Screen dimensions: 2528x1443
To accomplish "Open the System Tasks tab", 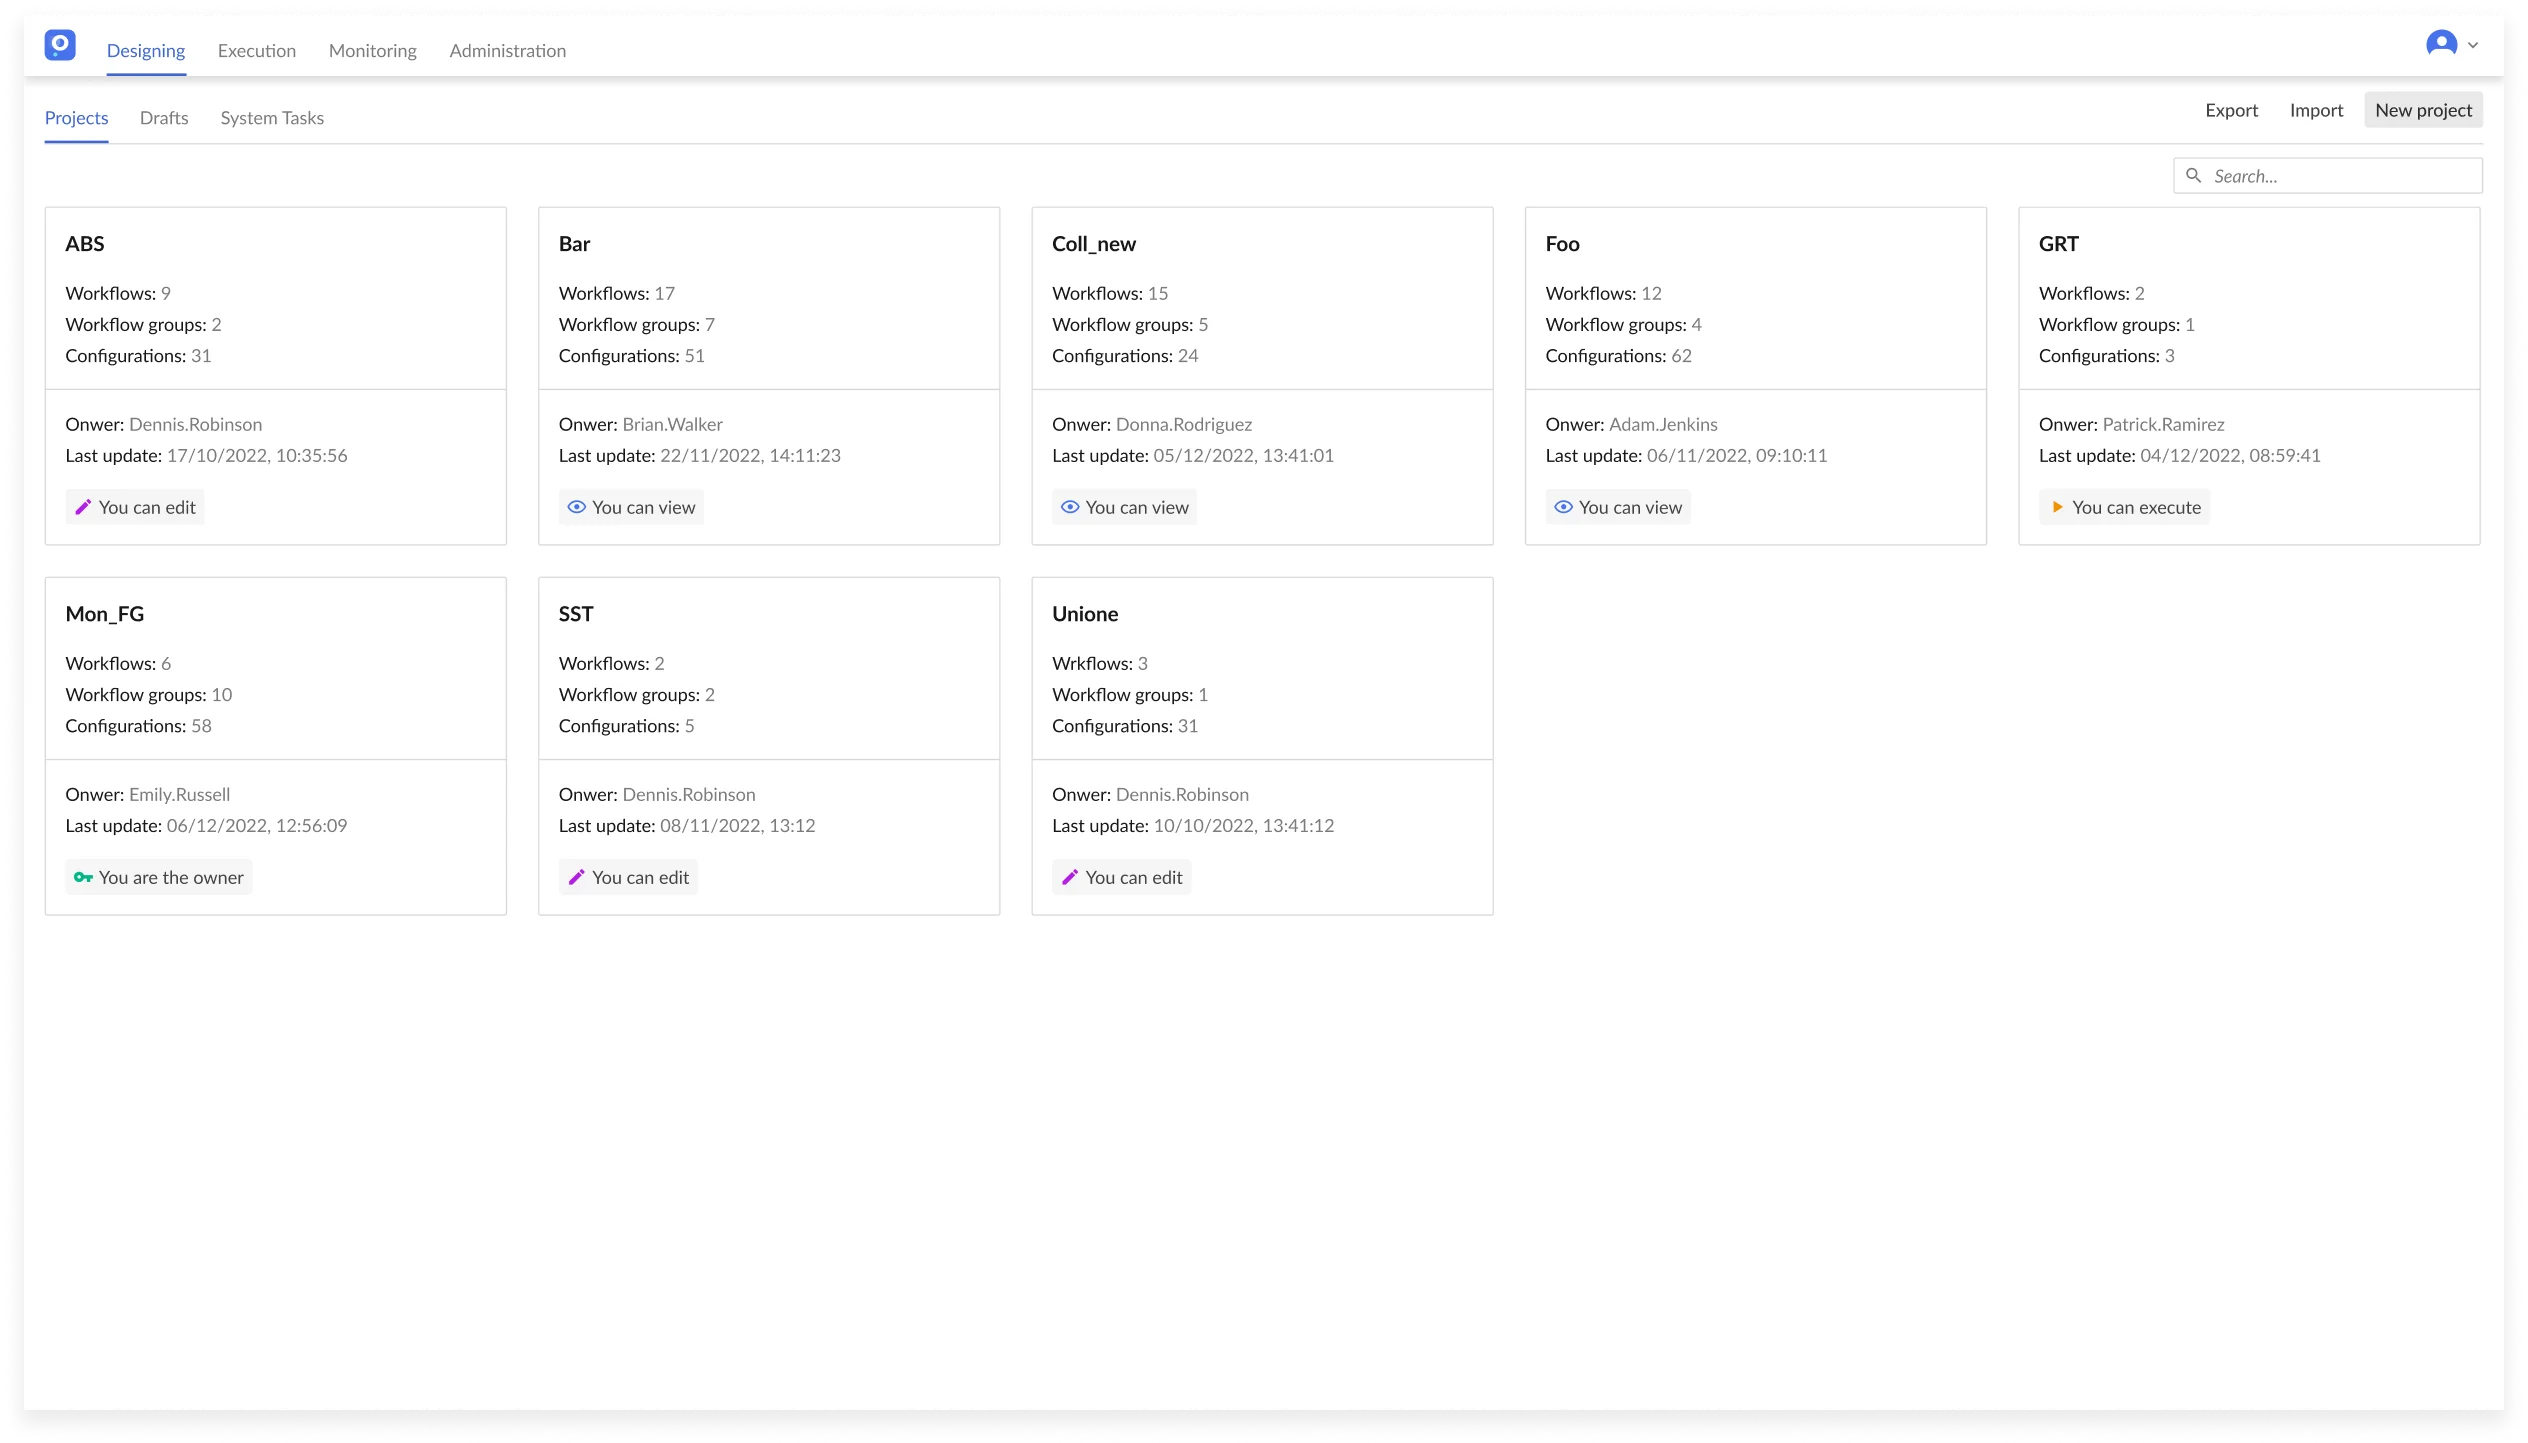I will tap(272, 118).
